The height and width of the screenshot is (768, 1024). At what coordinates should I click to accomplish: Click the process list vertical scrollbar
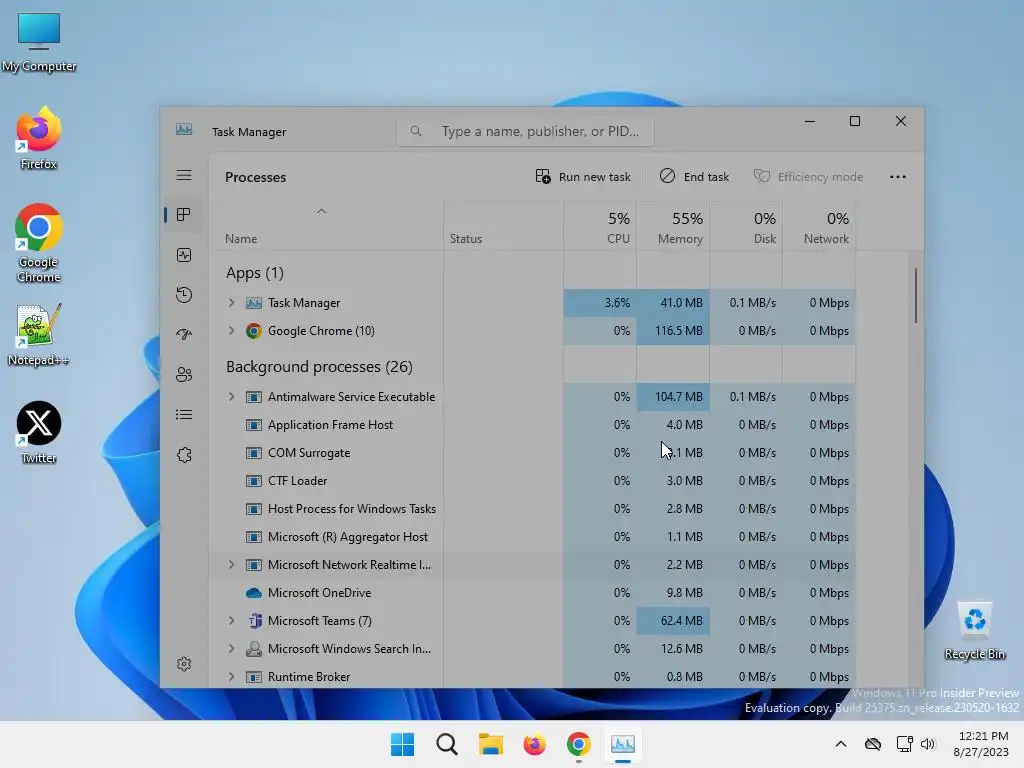pos(916,295)
